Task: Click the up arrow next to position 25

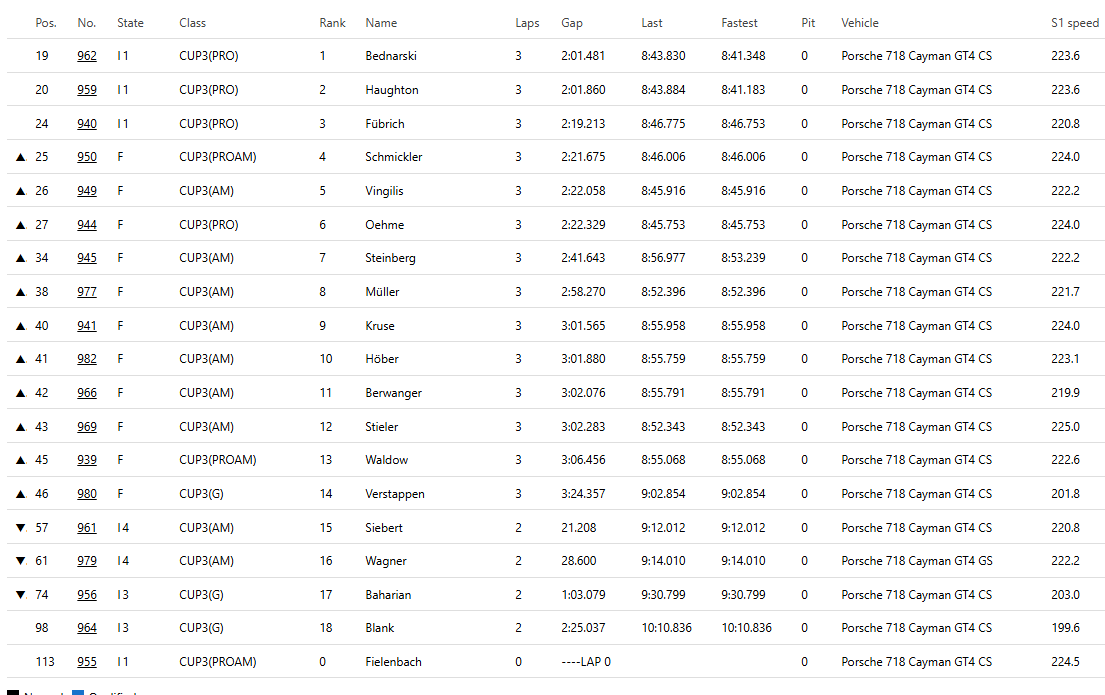Action: click(x=20, y=157)
